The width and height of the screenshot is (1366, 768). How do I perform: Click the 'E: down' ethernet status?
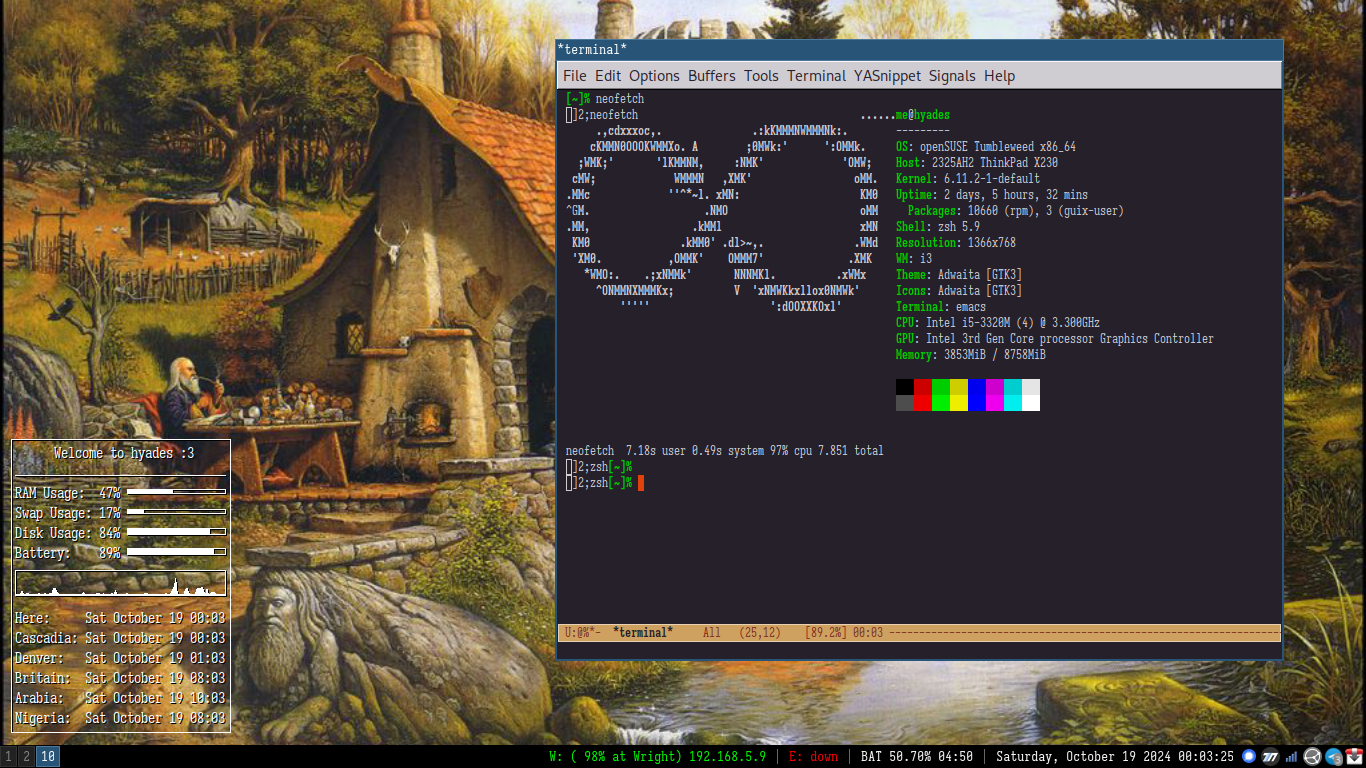[x=813, y=757]
